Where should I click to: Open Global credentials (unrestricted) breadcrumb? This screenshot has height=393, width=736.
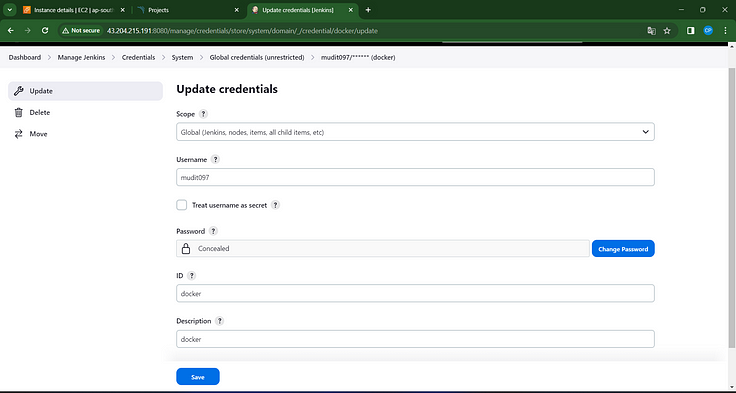point(257,57)
